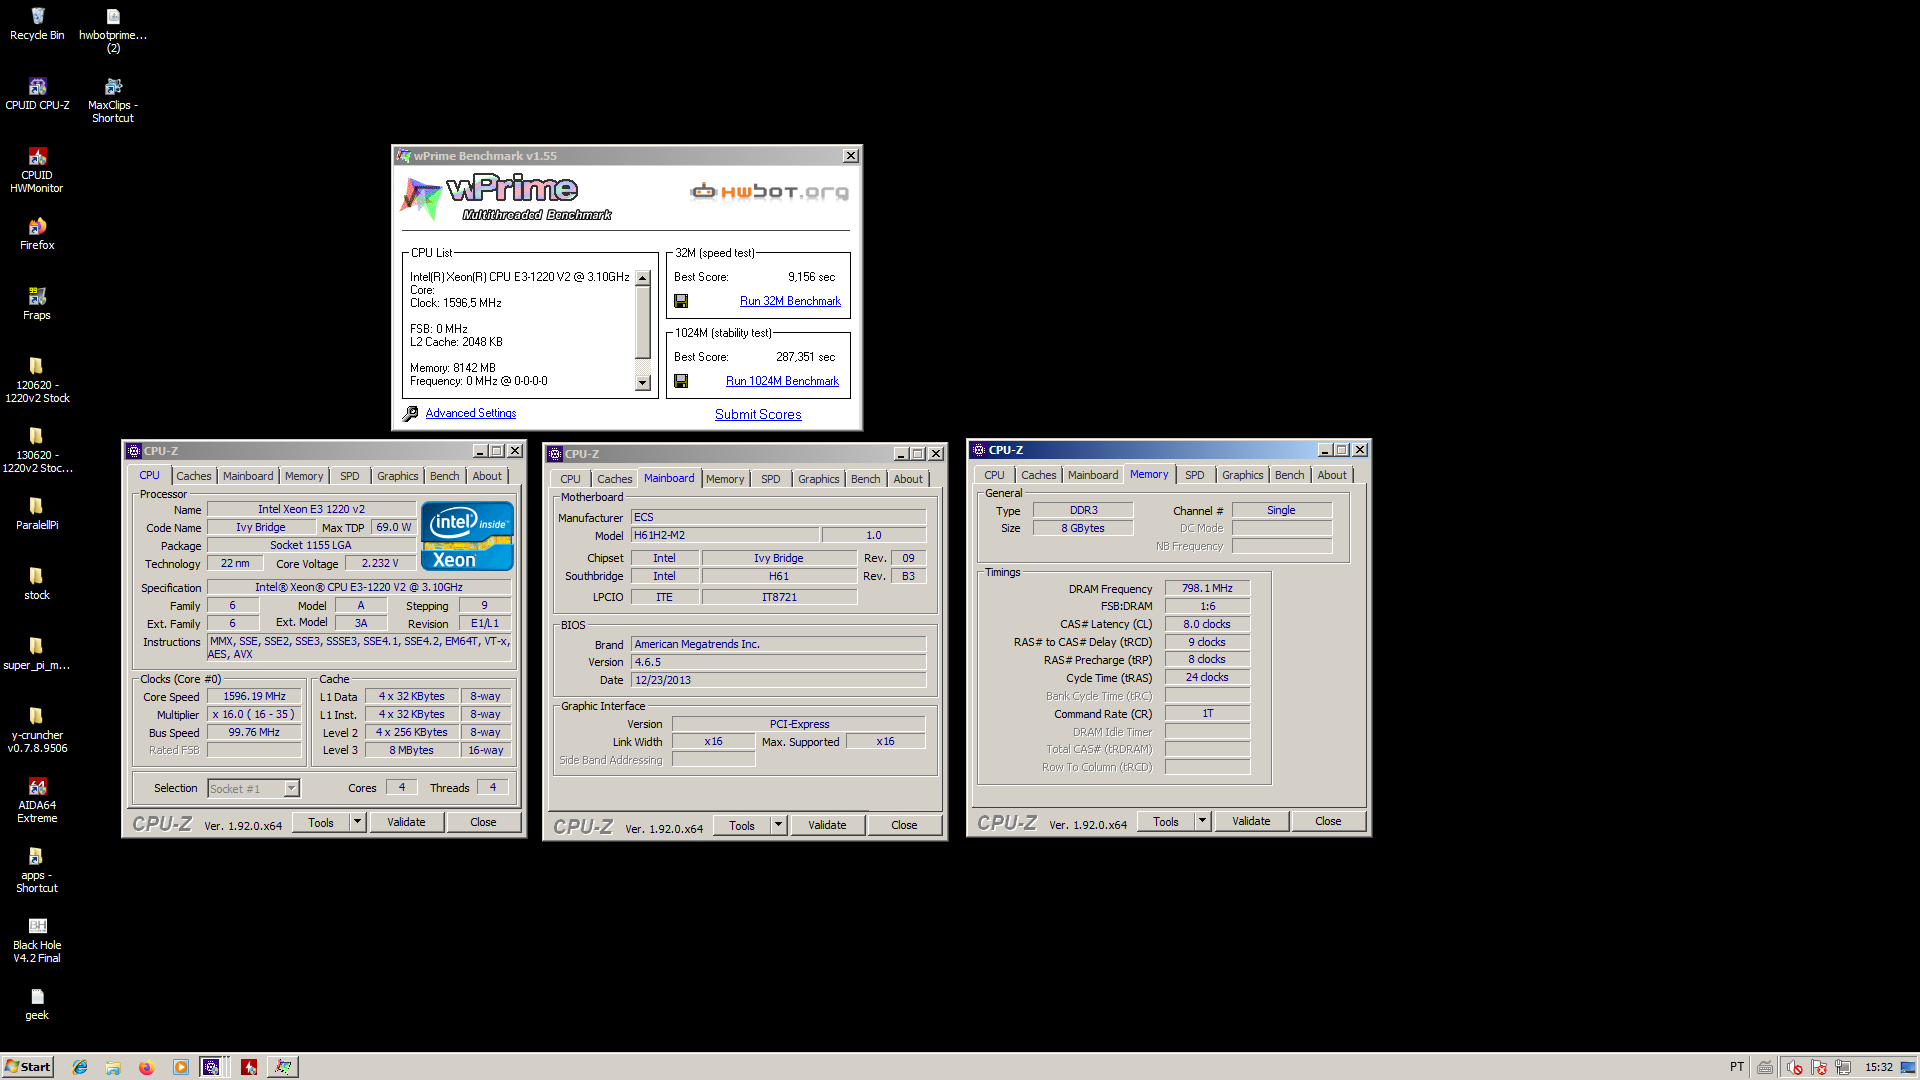Screen dimensions: 1920x1080
Task: Click Validate in the left CPU-Z window
Action: (x=406, y=822)
